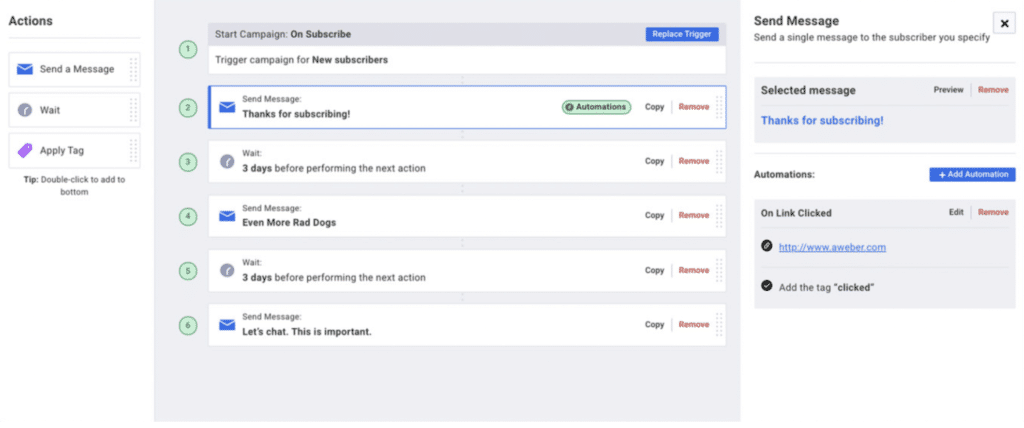Click 3 days text in step 3
The width and height of the screenshot is (1024, 428).
pos(257,169)
